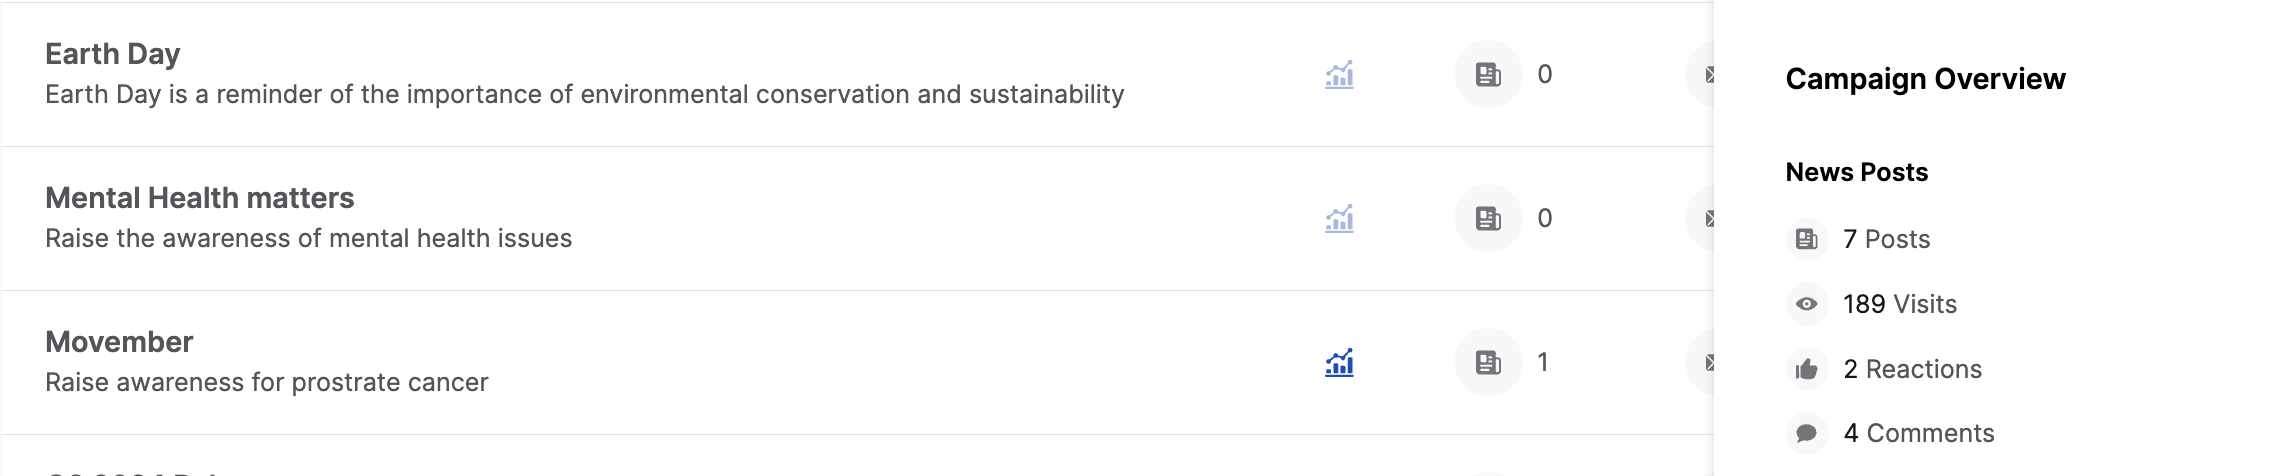Open the blue analytics icon for Movember
2286x476 pixels.
pos(1339,362)
